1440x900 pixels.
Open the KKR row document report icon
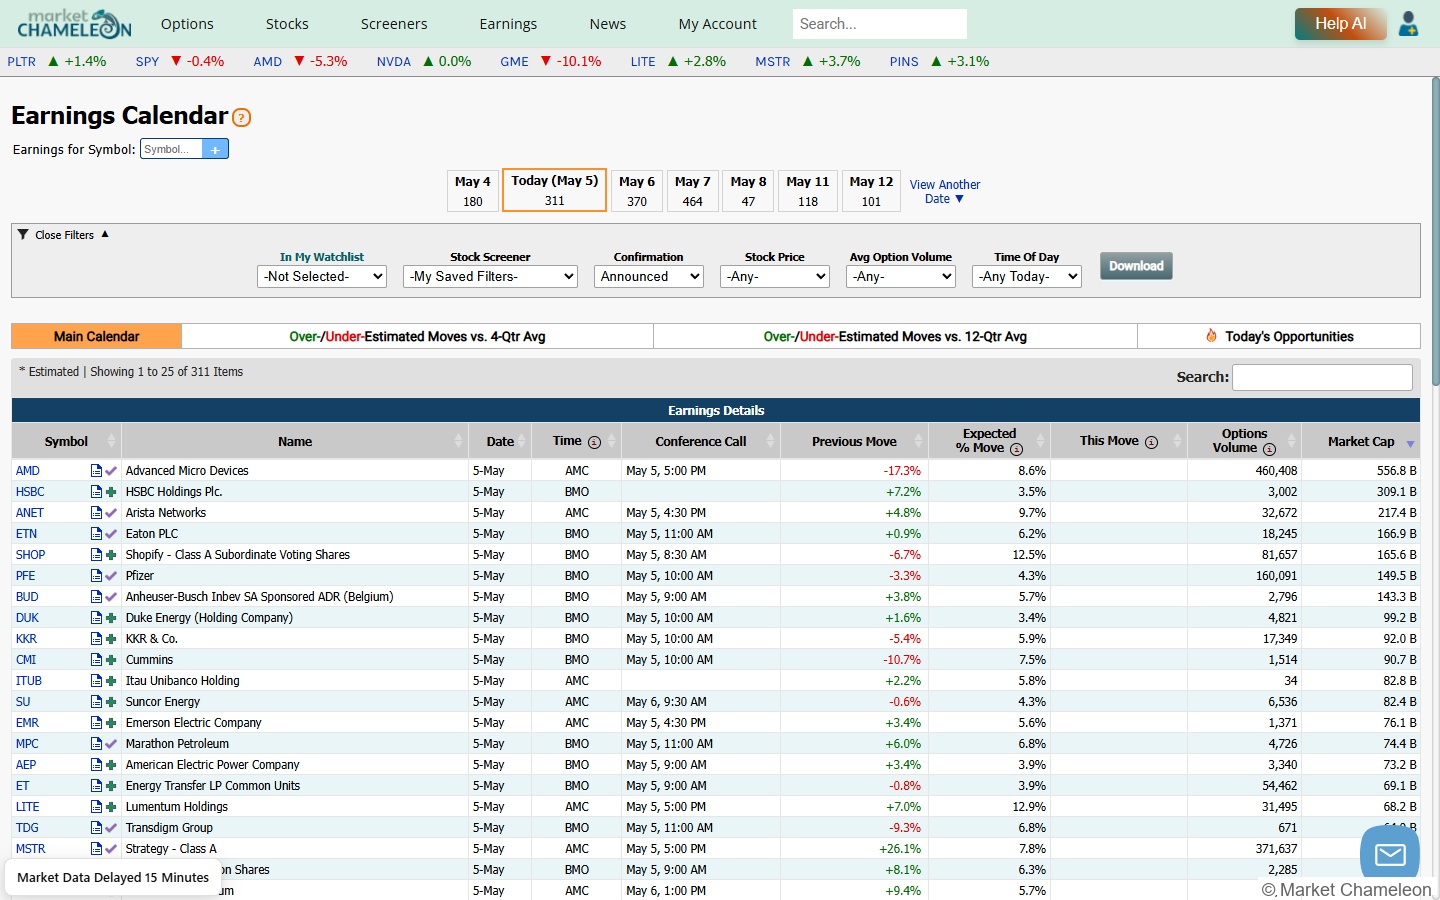[96, 639]
